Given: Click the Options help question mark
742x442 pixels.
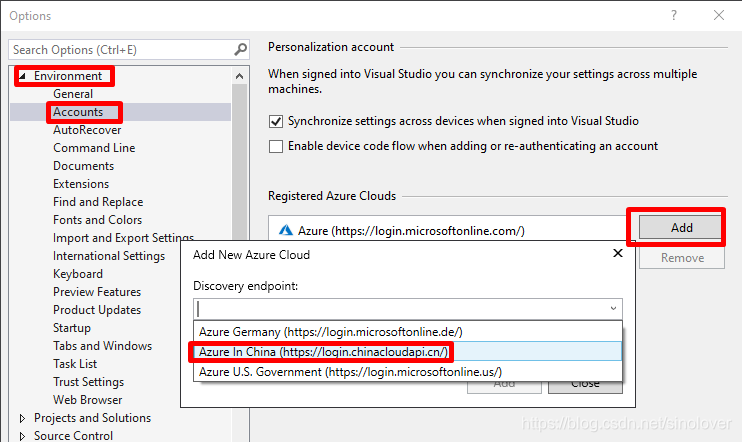Looking at the screenshot, I should click(x=674, y=15).
